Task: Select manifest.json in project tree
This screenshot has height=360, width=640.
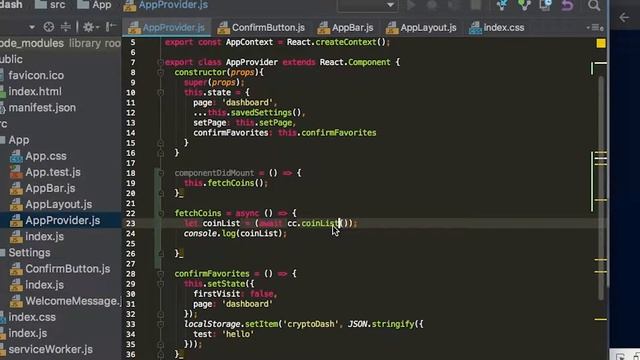Action: click(42, 108)
